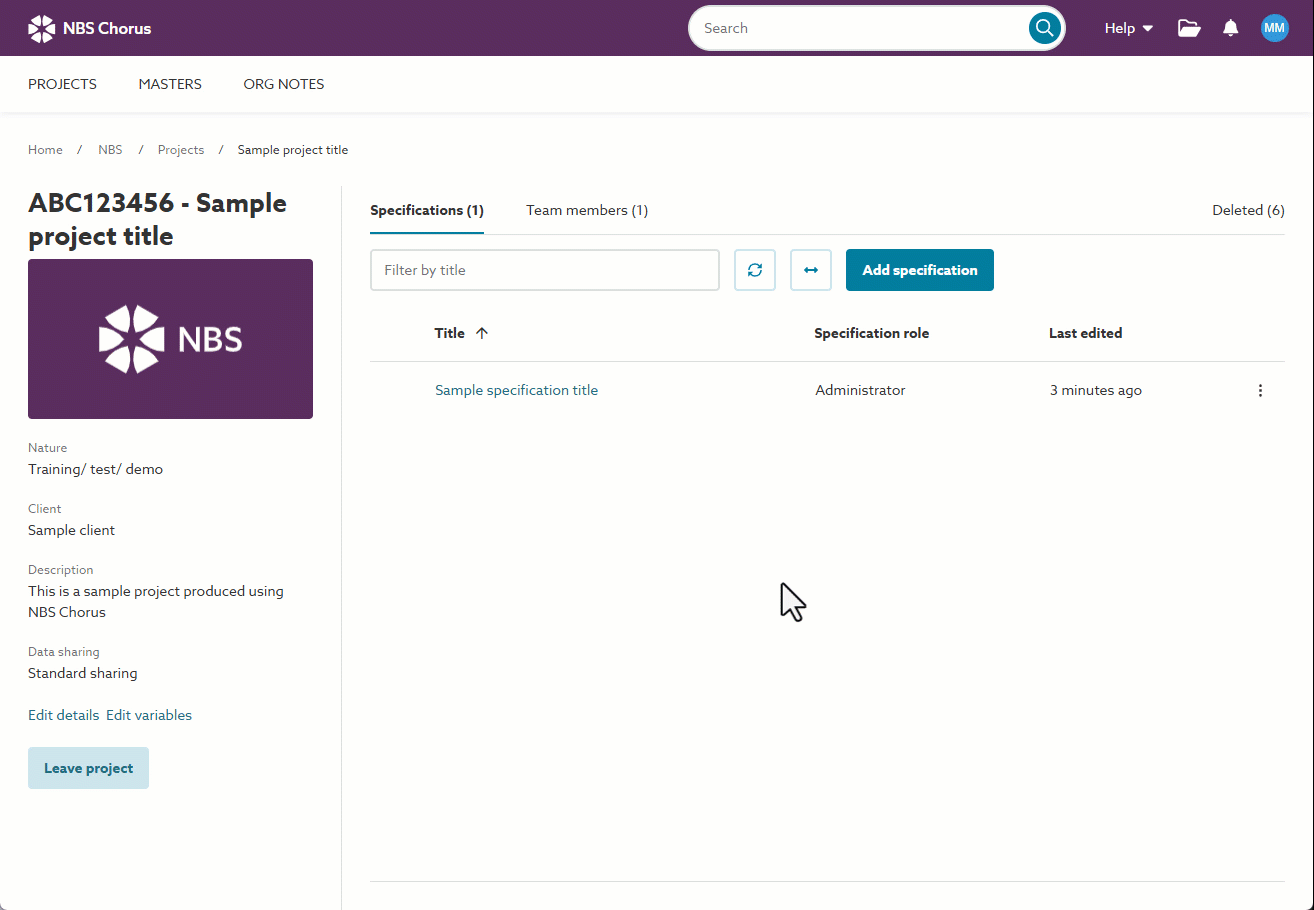The height and width of the screenshot is (910, 1314).
Task: Click the refresh specifications icon
Action: [x=755, y=270]
